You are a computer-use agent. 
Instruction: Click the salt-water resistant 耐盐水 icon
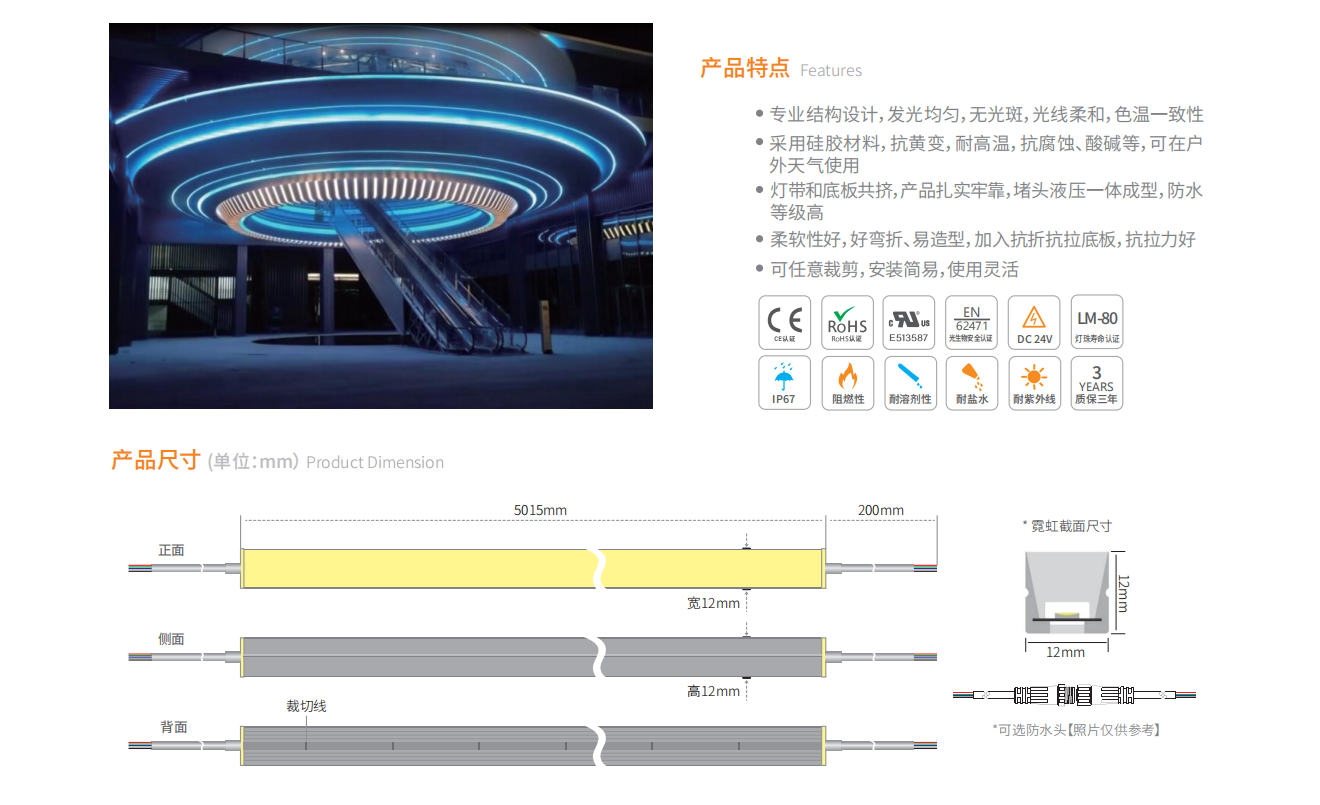(971, 384)
